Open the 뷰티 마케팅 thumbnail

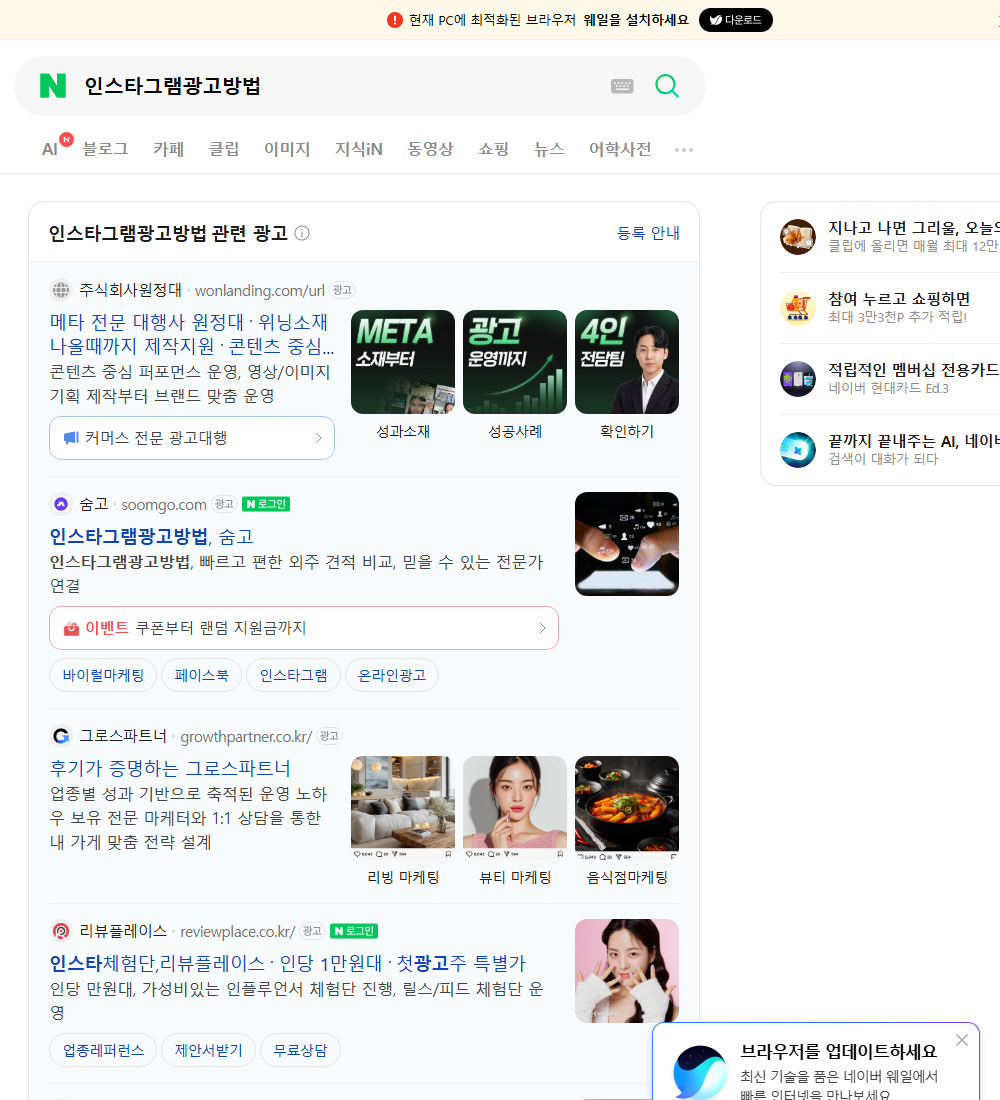coord(515,807)
